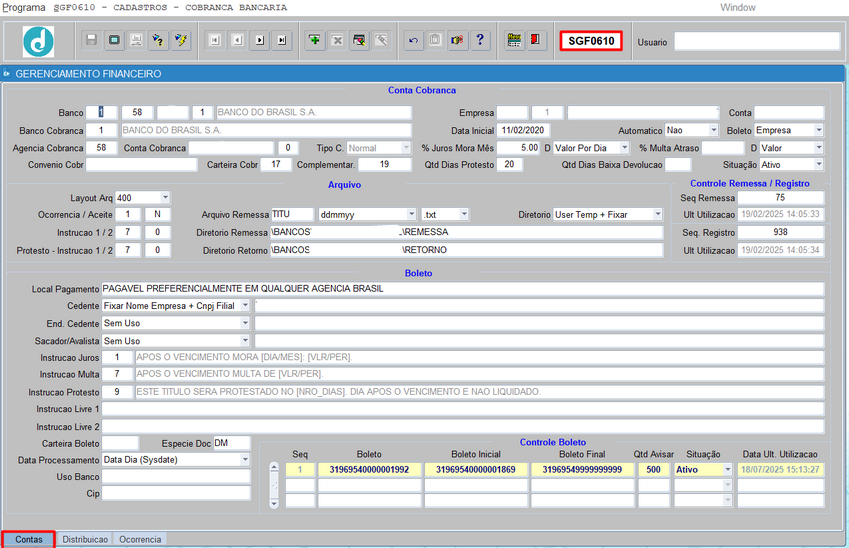The image size is (849, 548).
Task: Click the Data Inicial field 11/02/2020
Action: click(x=524, y=131)
